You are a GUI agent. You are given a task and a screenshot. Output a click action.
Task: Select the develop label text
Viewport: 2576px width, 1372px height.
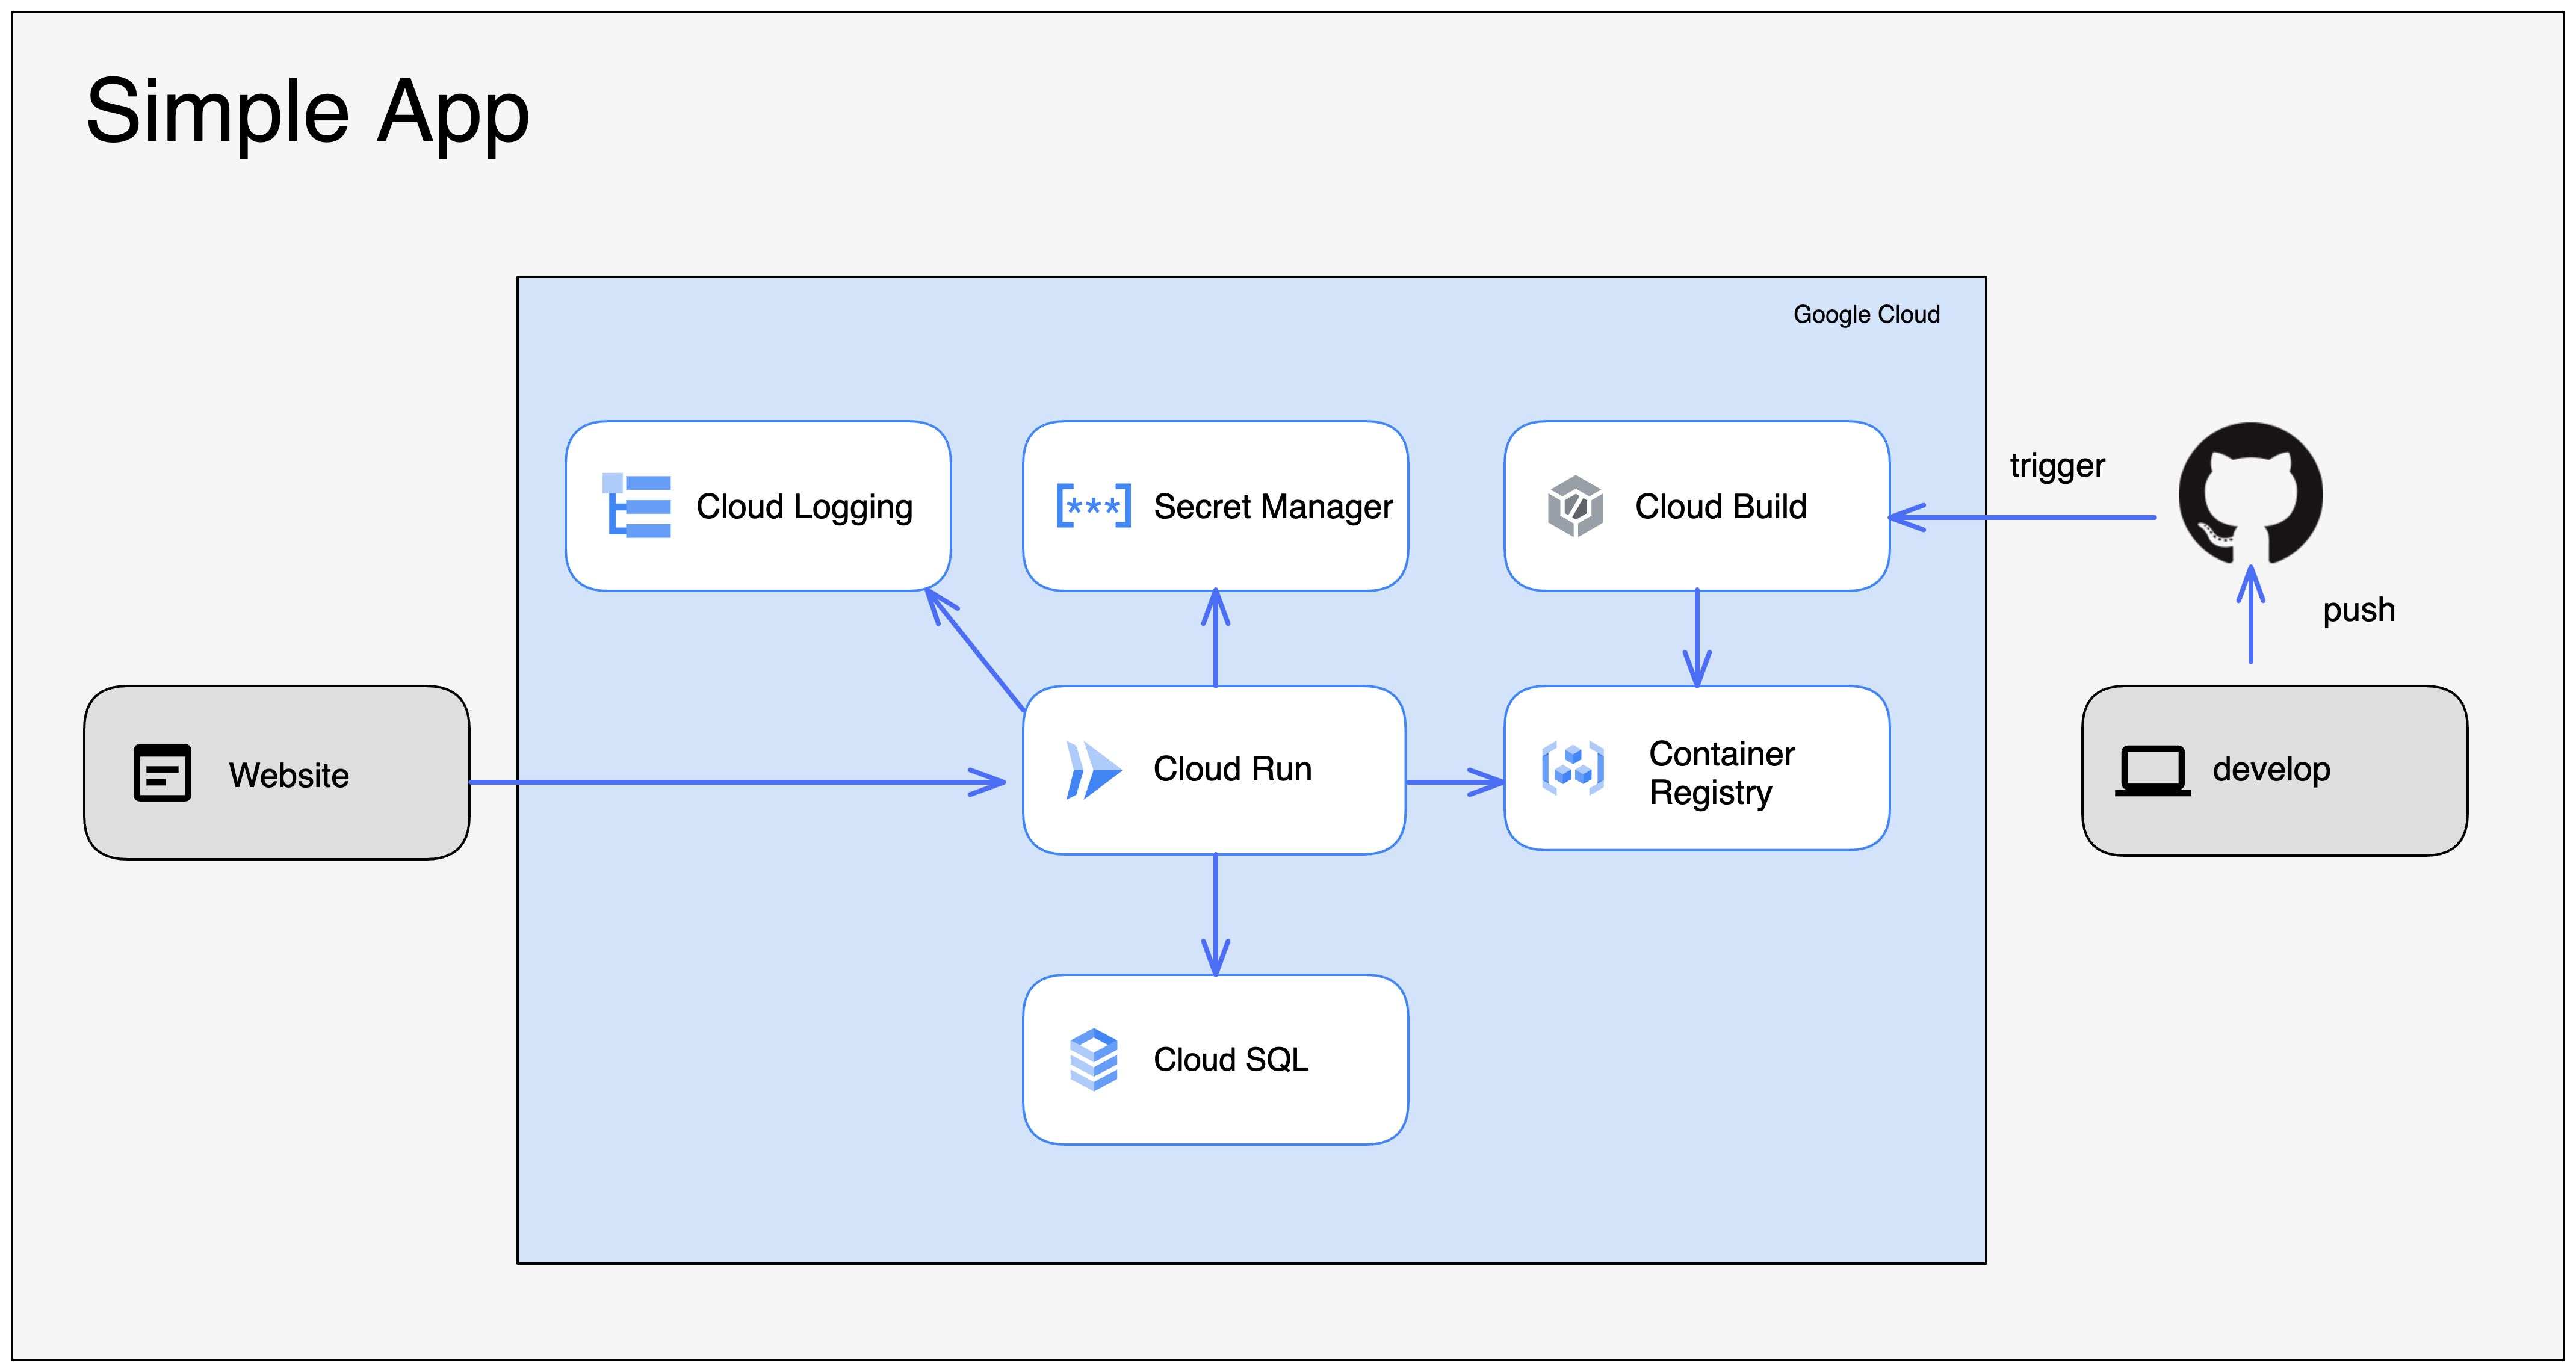click(2271, 769)
